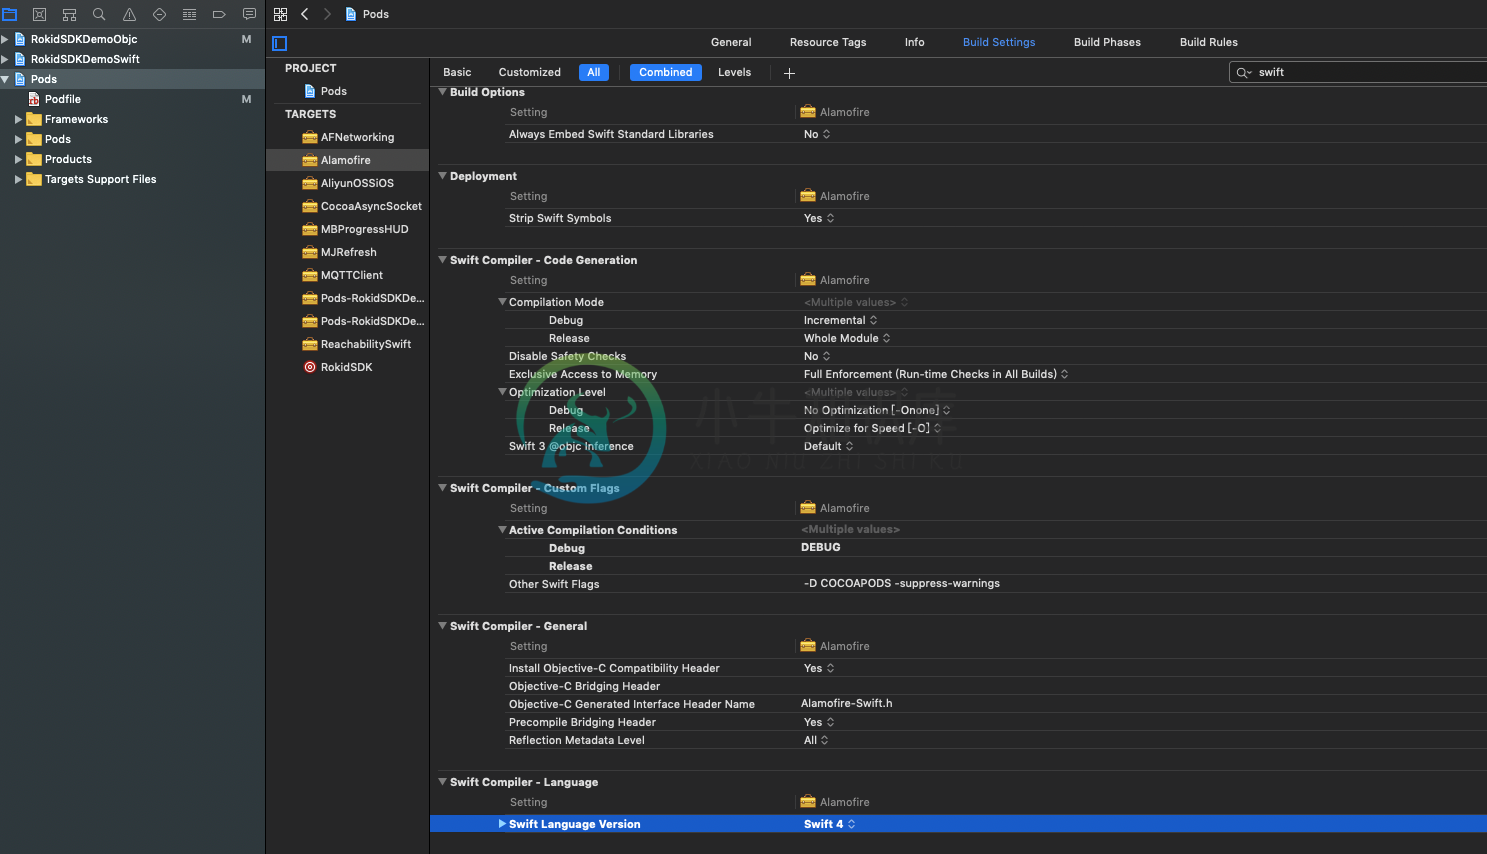The width and height of the screenshot is (1487, 854).
Task: Open Release Whole Module compilation dropdown
Action: pyautogui.click(x=847, y=338)
